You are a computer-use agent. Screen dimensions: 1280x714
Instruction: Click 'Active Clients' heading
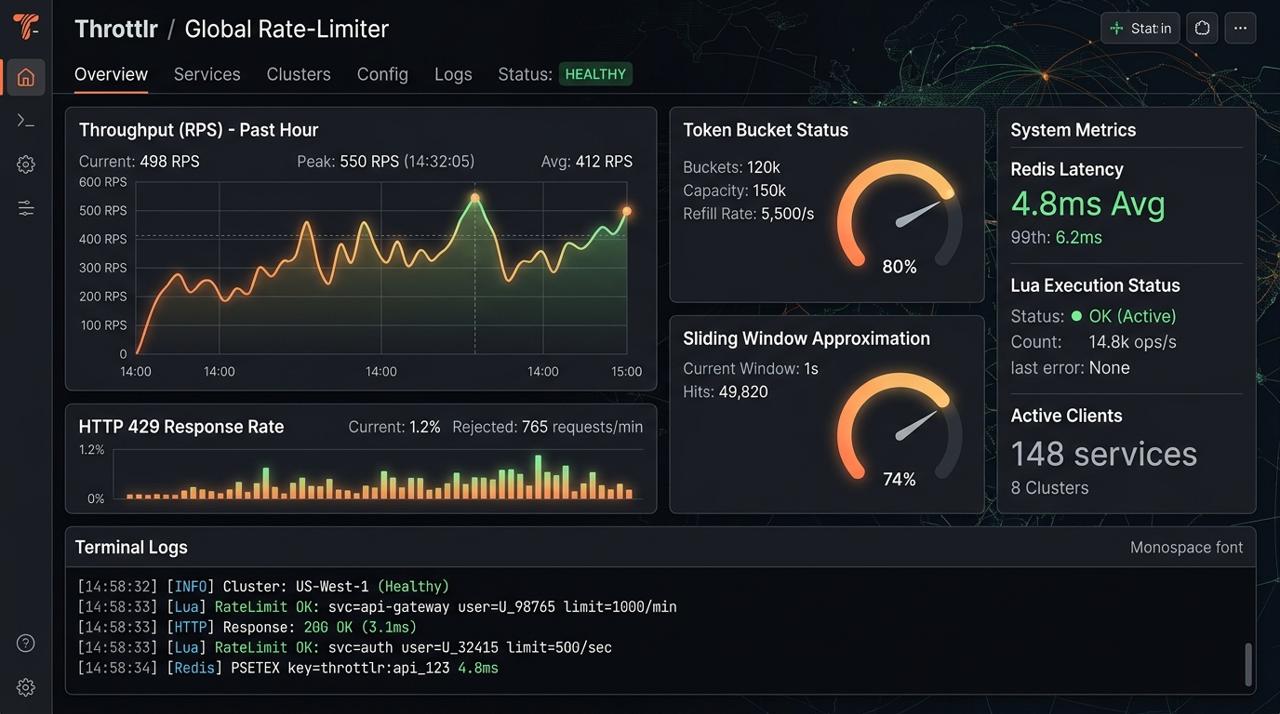point(1066,415)
